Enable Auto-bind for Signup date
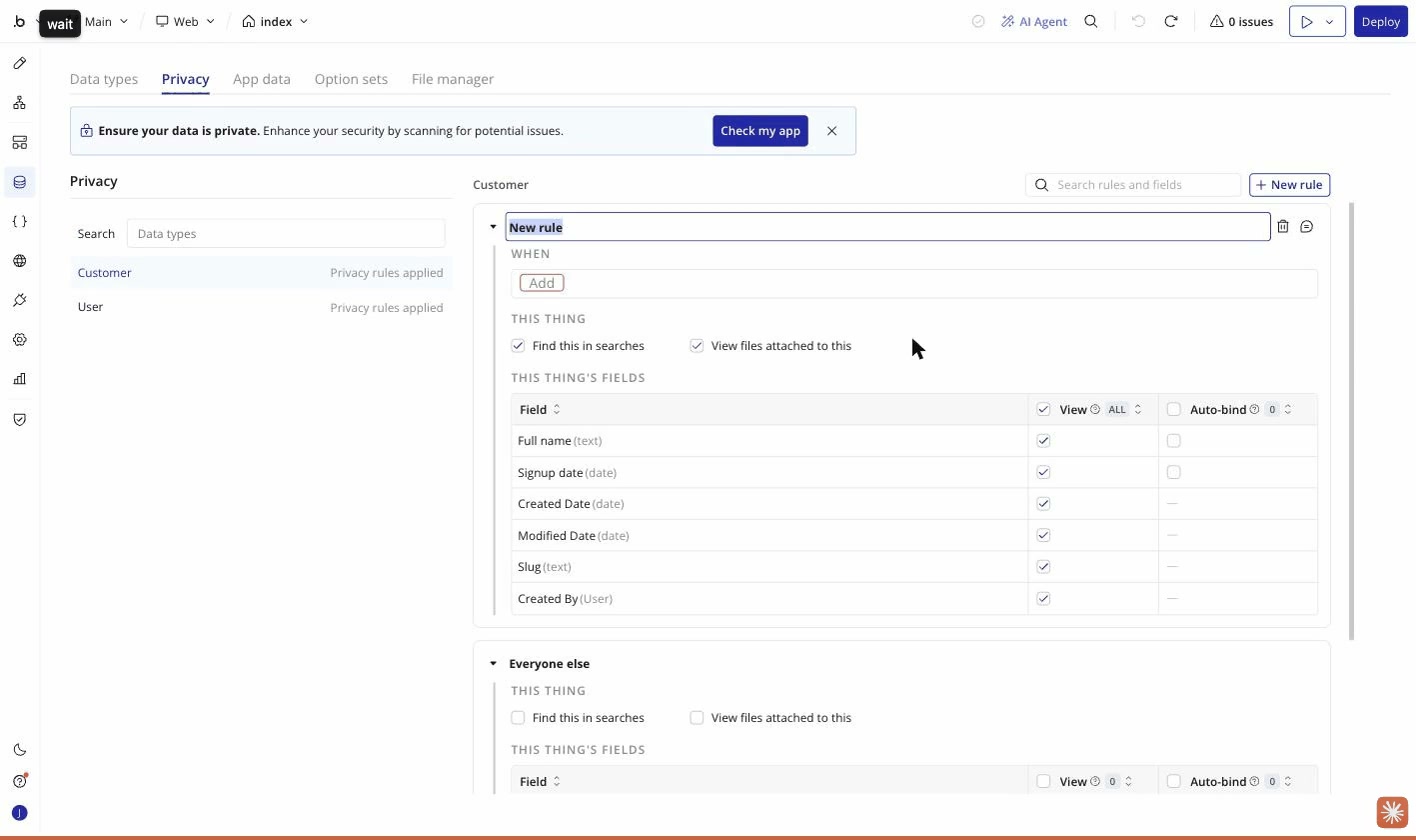 (x=1174, y=472)
